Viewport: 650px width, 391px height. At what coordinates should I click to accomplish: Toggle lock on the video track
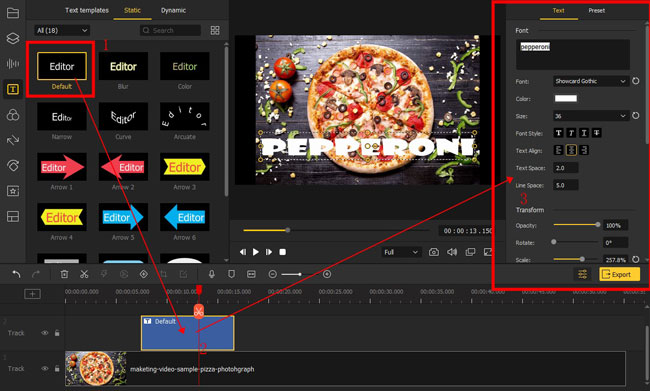(57, 369)
